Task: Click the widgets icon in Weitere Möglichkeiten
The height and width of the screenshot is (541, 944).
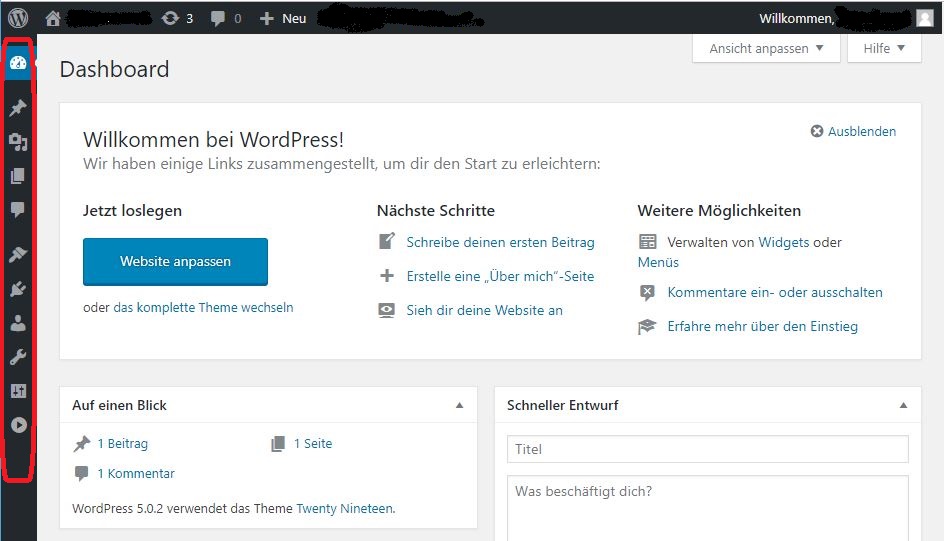Action: [x=647, y=242]
